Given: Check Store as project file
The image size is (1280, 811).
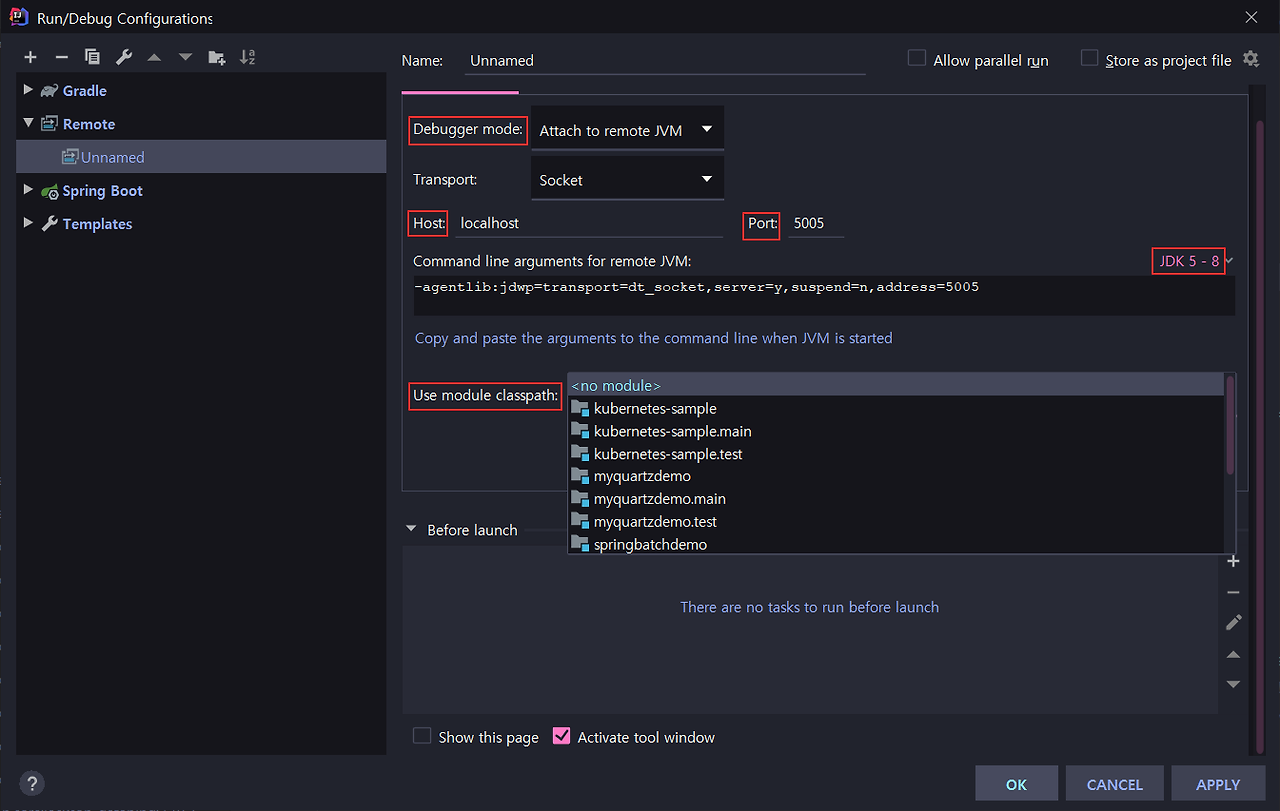Looking at the screenshot, I should coord(1089,58).
